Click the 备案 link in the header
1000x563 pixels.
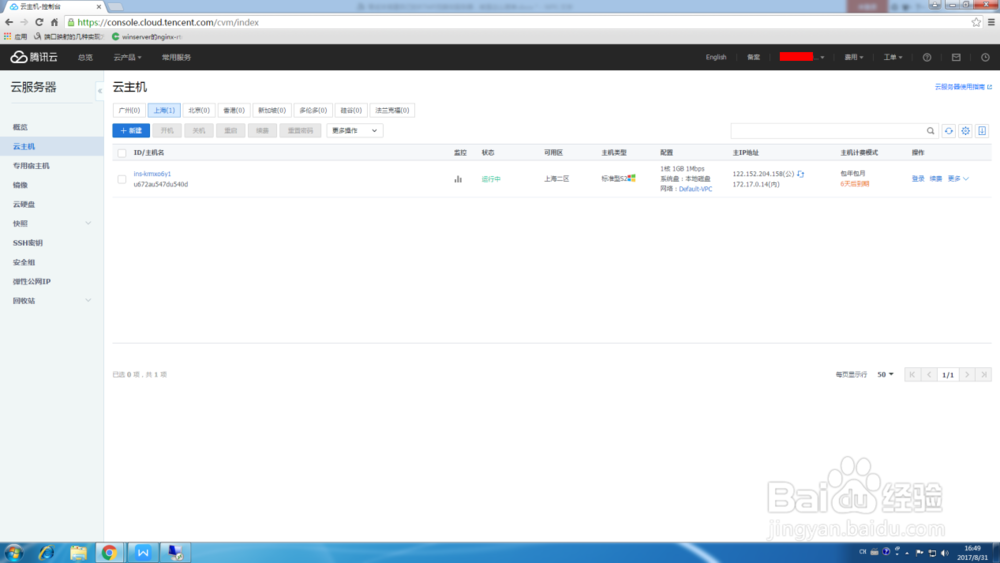[753, 57]
